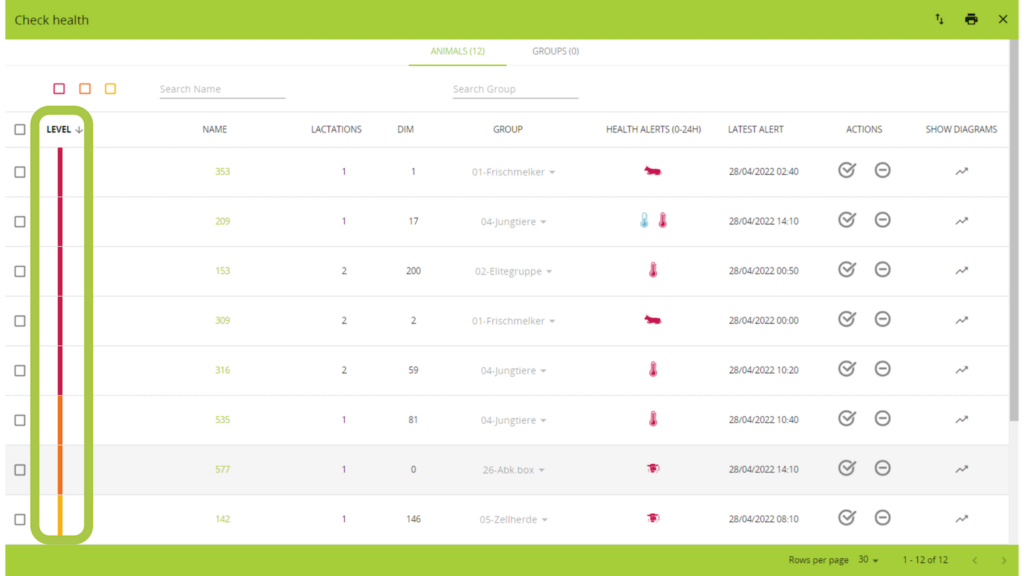Click the sort arrows icon in header
The width and height of the screenshot is (1024, 576).
click(x=939, y=19)
